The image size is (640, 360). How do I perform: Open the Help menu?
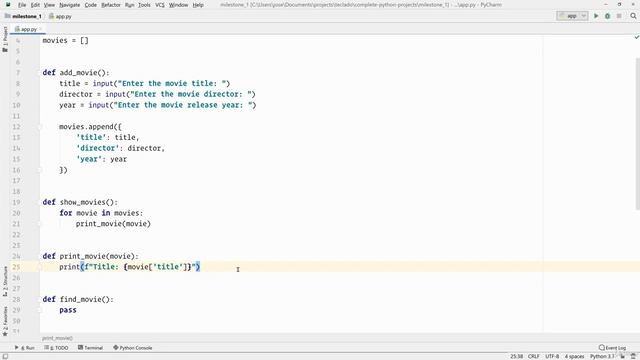(x=198, y=5)
